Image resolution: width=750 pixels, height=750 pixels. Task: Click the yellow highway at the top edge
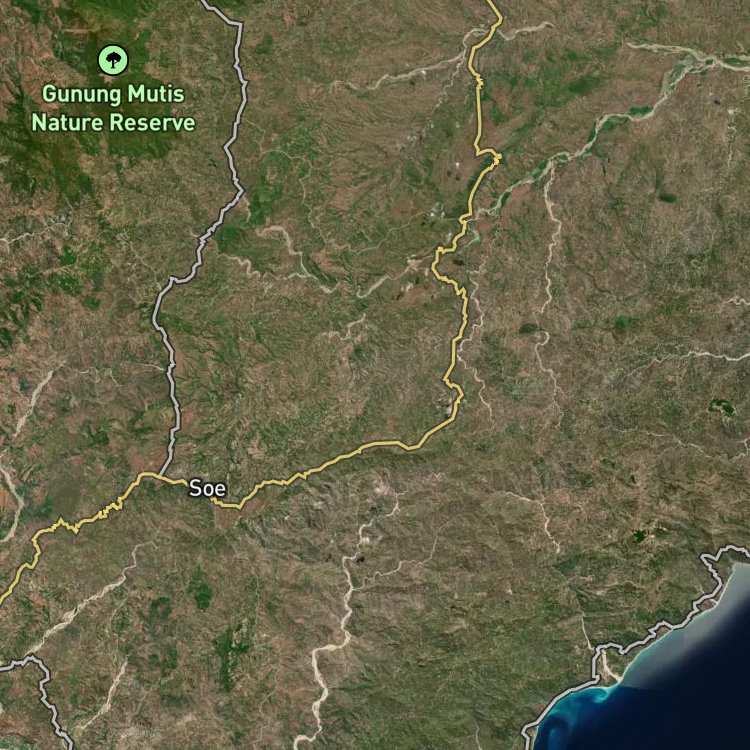pyautogui.click(x=495, y=6)
